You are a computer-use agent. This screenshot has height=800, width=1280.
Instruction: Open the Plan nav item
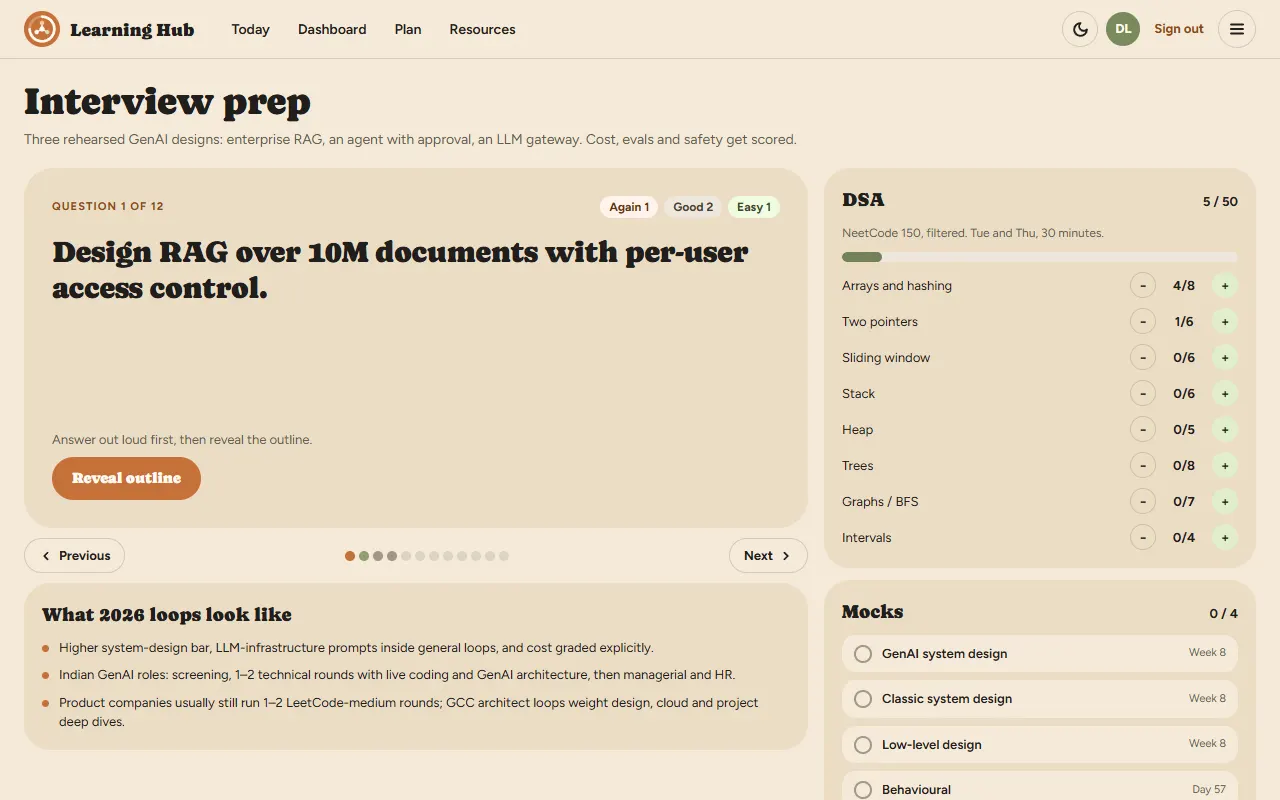tap(408, 29)
